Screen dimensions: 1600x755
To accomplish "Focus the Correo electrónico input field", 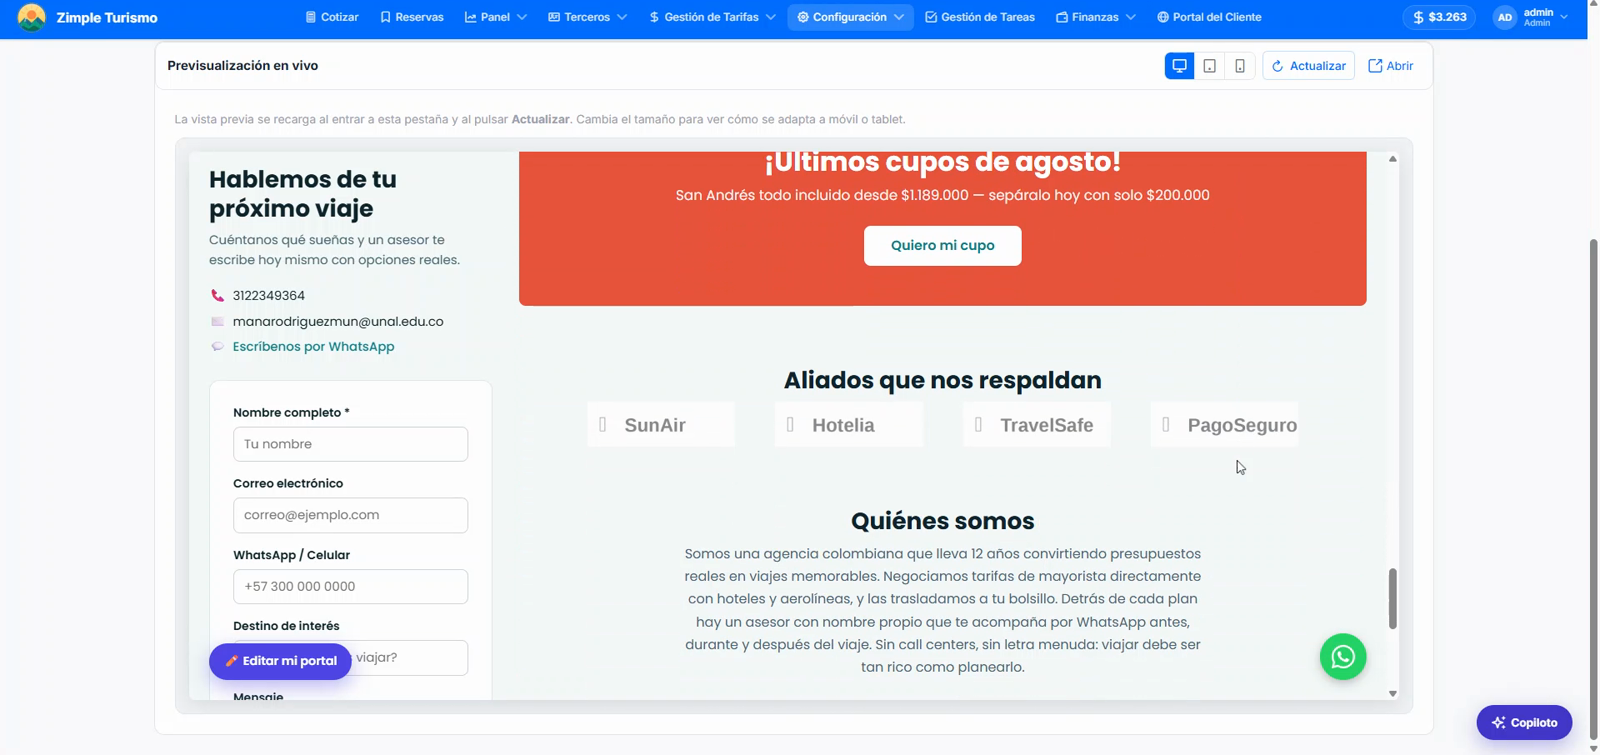I will click(x=350, y=515).
